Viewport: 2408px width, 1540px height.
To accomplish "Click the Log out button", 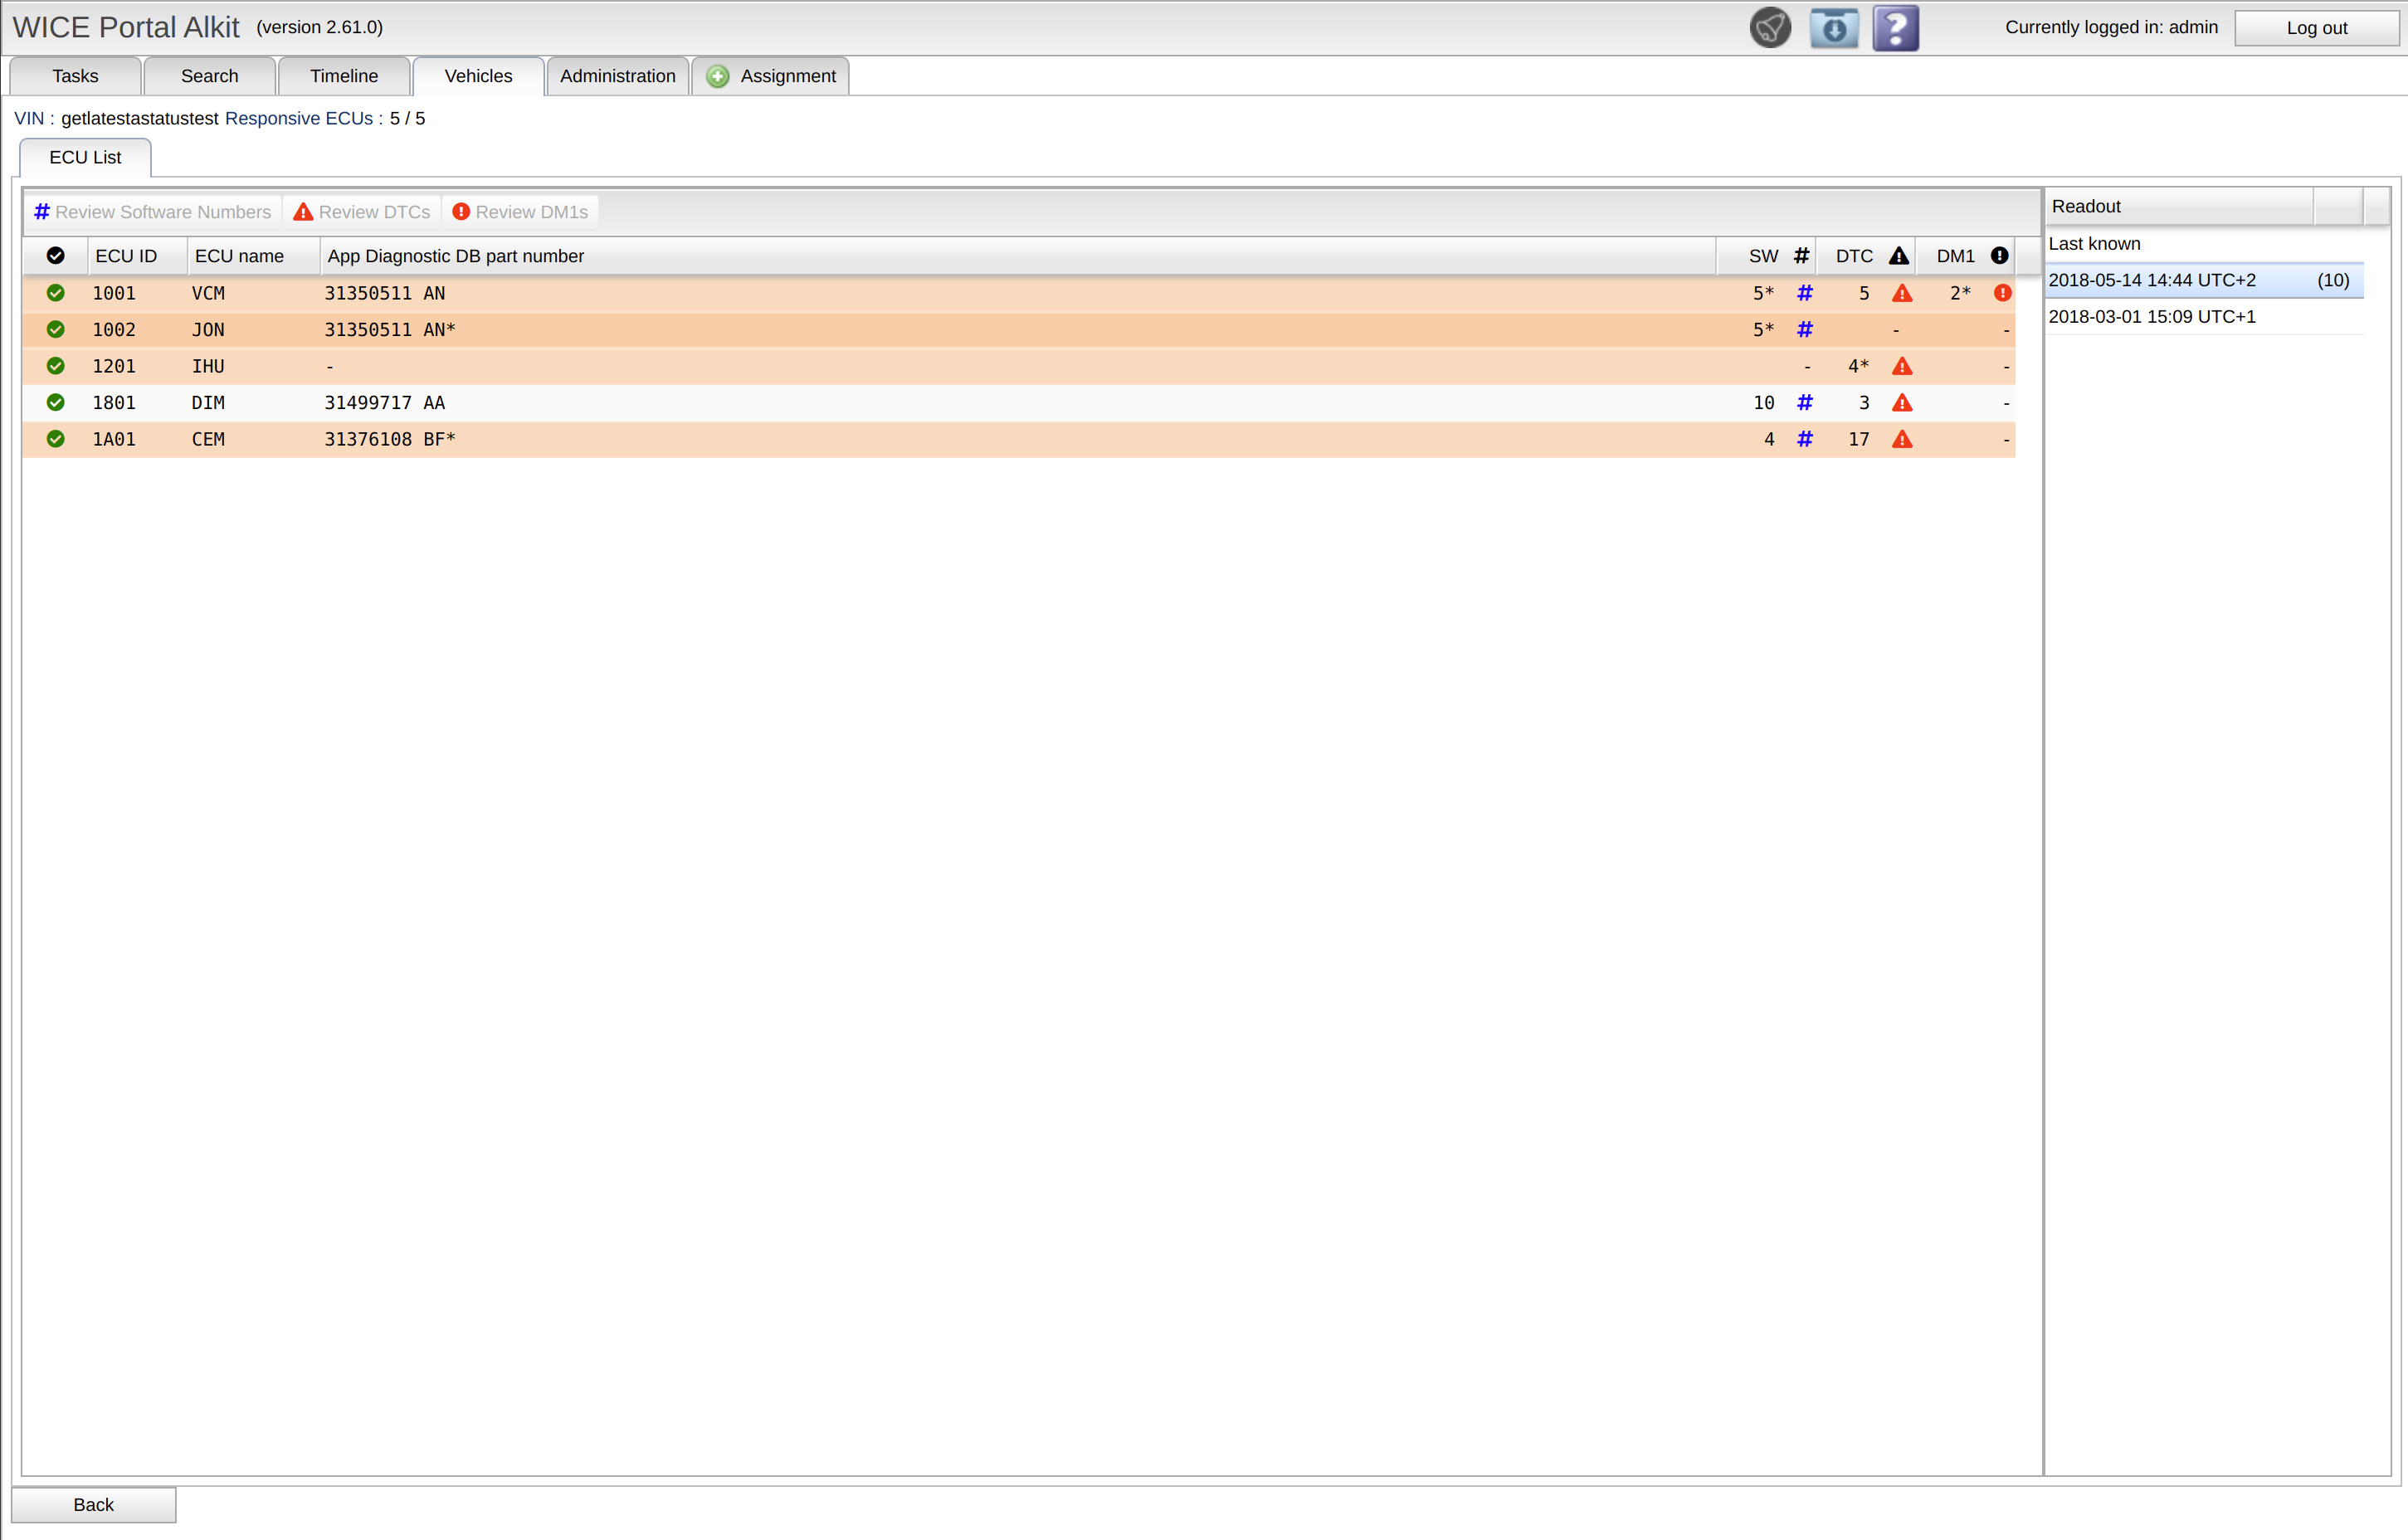I will (2315, 28).
